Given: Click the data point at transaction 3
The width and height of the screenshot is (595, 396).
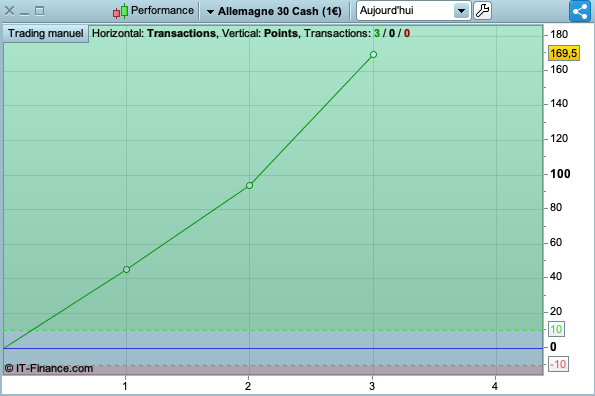Looking at the screenshot, I should click(x=373, y=55).
